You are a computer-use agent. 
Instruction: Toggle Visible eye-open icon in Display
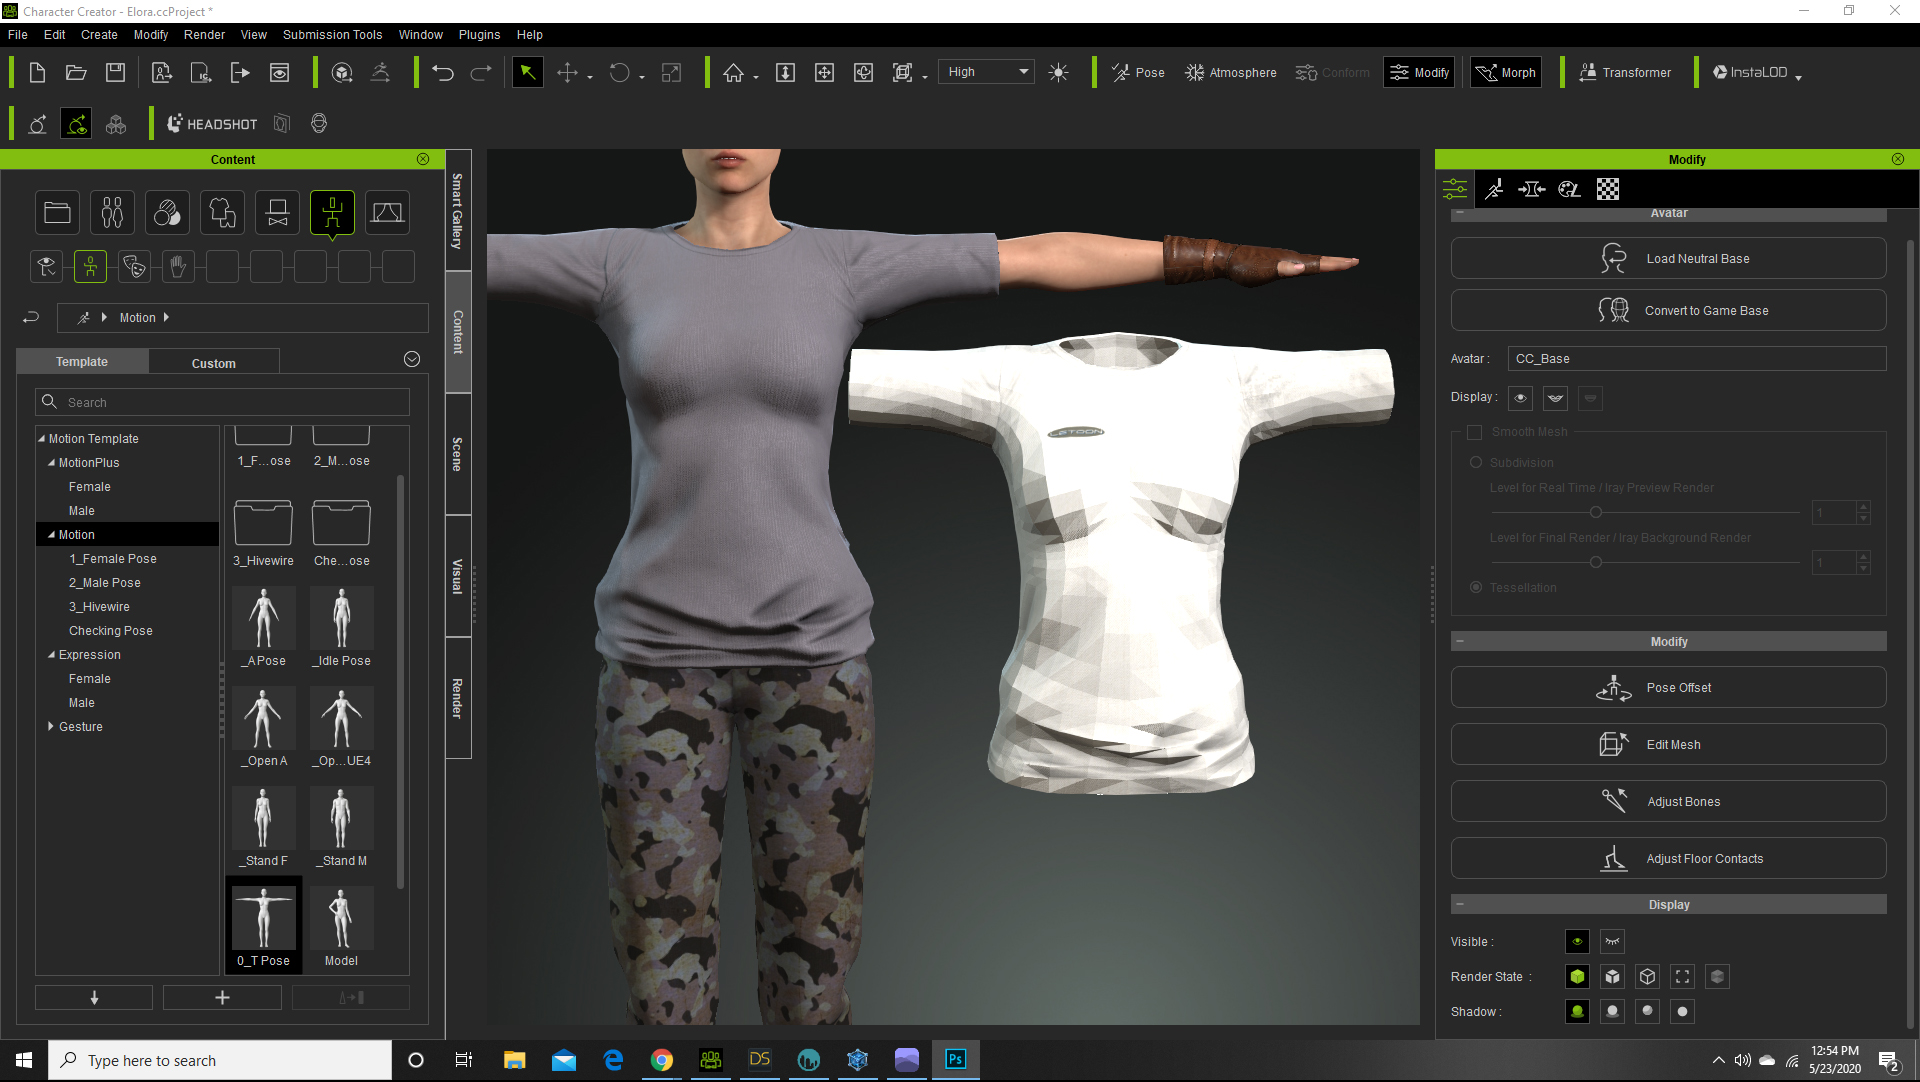point(1577,941)
